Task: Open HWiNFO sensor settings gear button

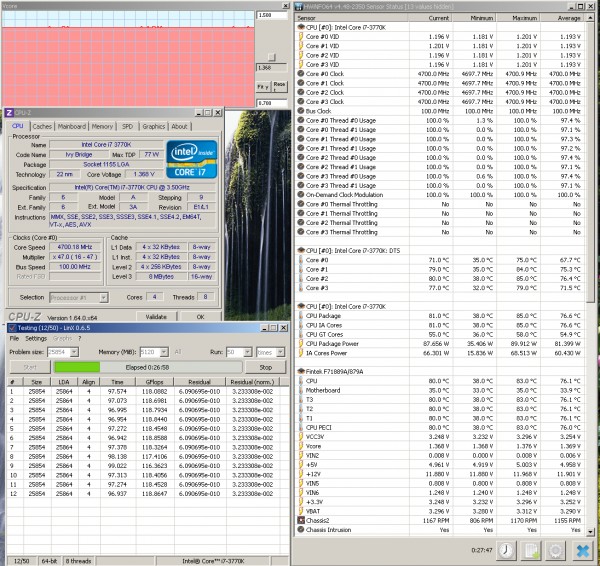Action: pos(556,551)
